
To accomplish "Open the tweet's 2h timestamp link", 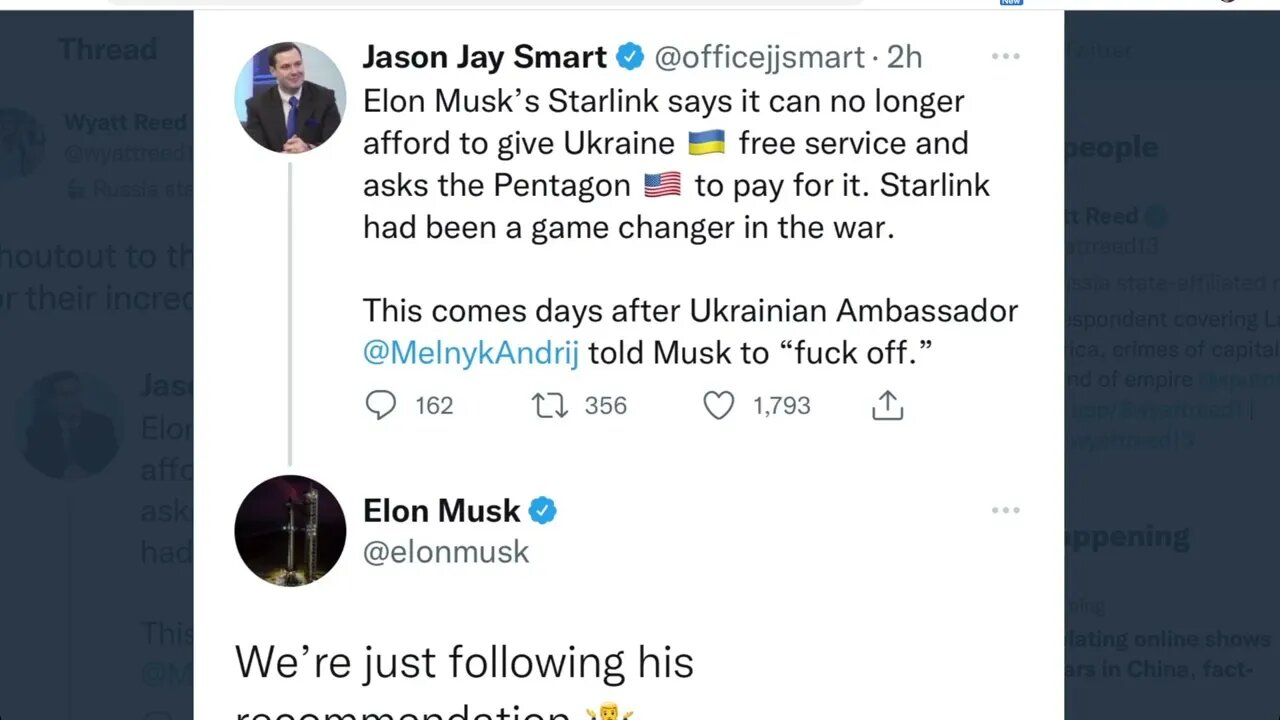I will click(x=904, y=57).
